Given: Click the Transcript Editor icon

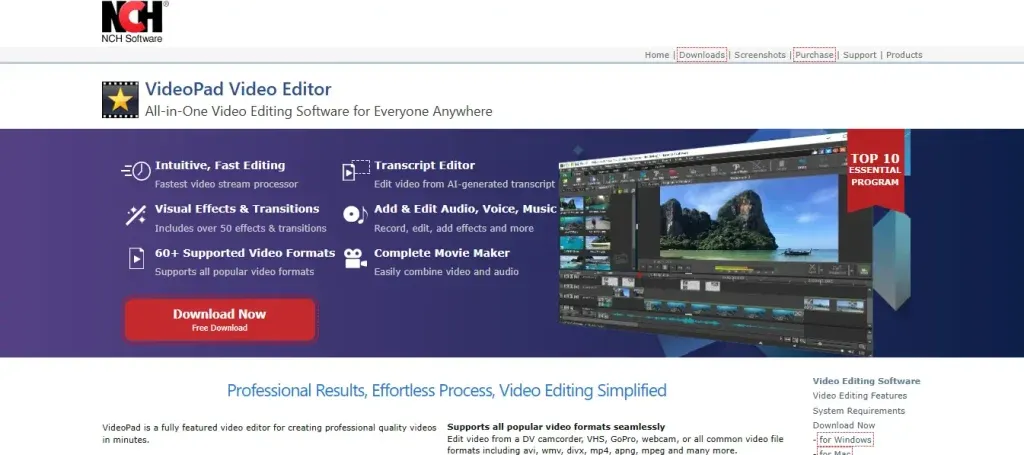Looking at the screenshot, I should (x=356, y=170).
